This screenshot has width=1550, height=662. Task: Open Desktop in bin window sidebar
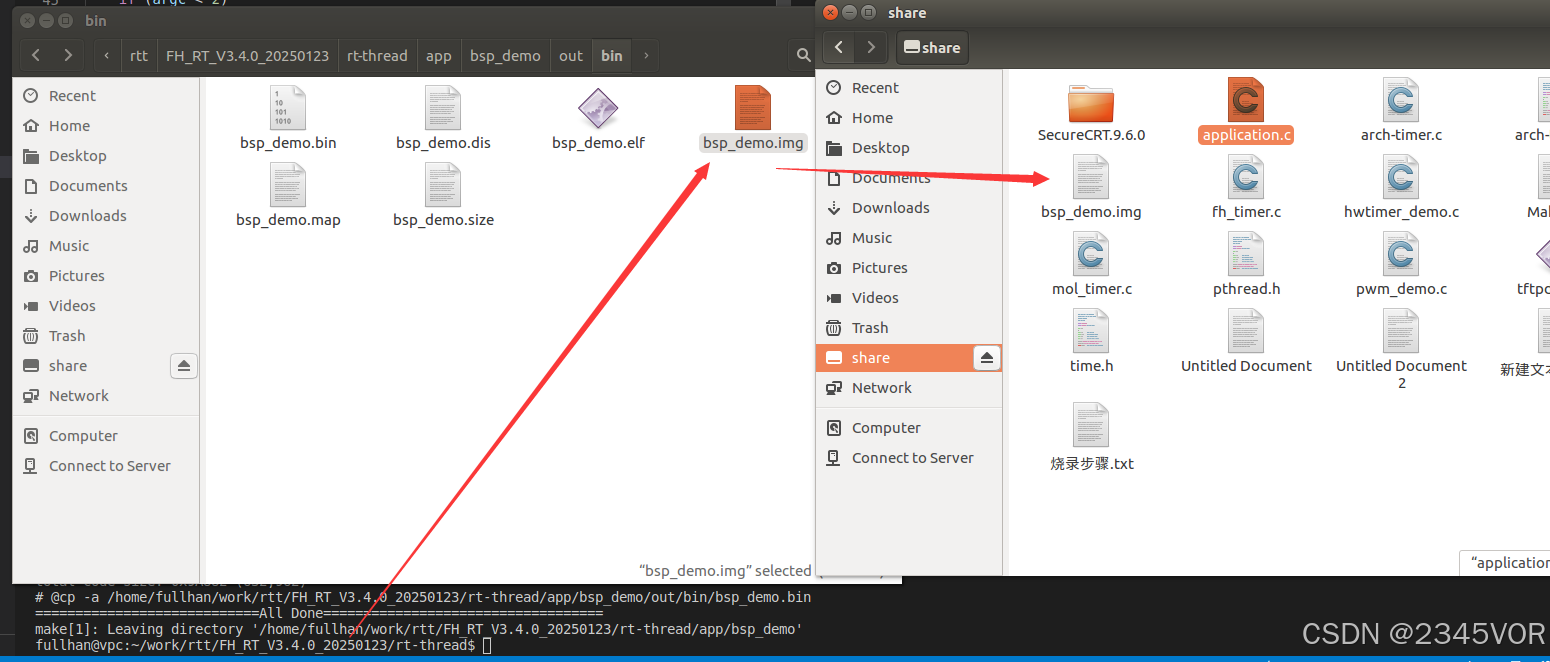pyautogui.click(x=106, y=156)
